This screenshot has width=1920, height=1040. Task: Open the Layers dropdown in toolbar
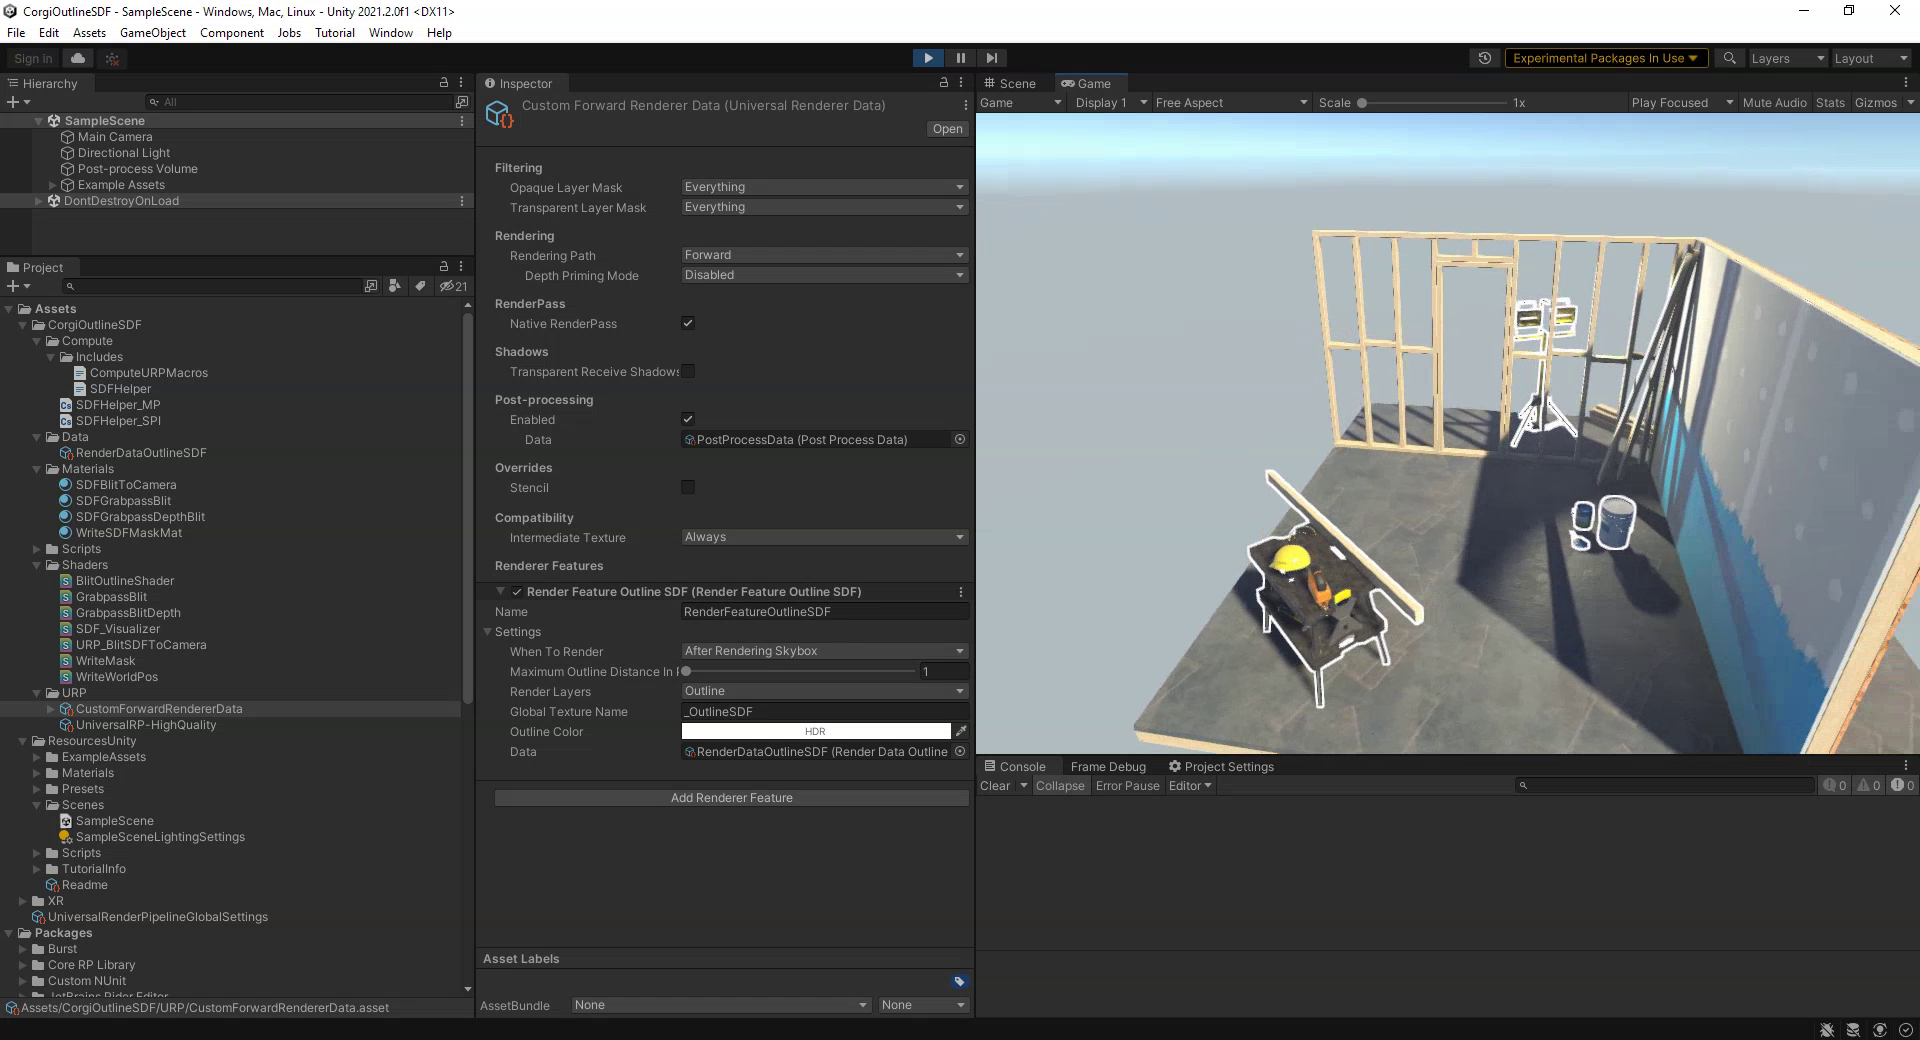point(1786,58)
